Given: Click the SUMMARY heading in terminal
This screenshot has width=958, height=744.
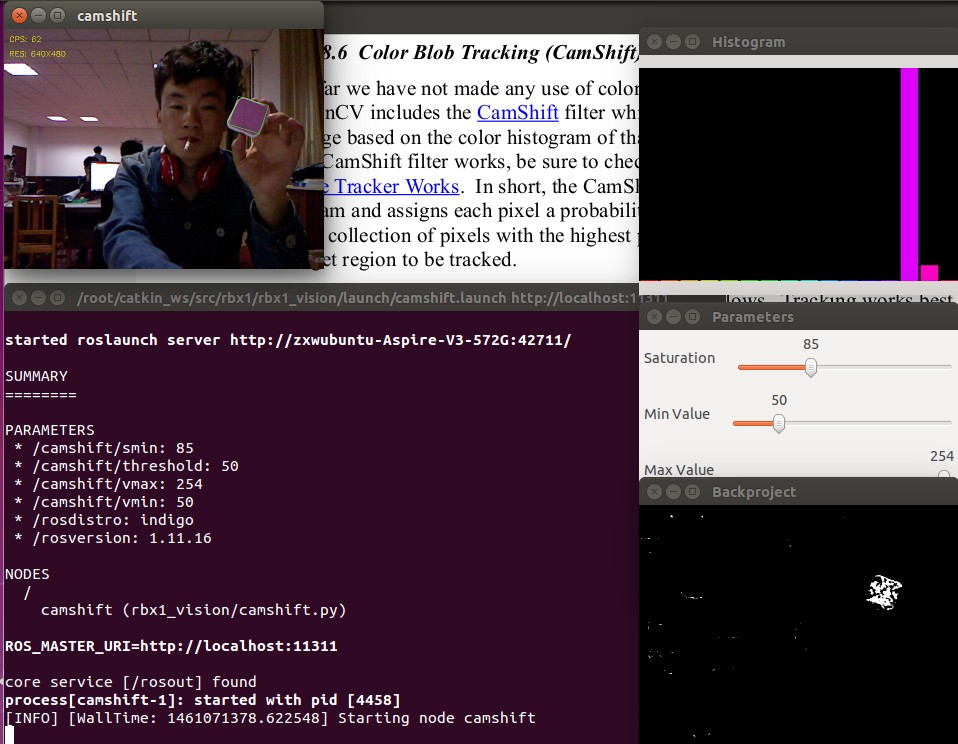Looking at the screenshot, I should click(x=37, y=376).
